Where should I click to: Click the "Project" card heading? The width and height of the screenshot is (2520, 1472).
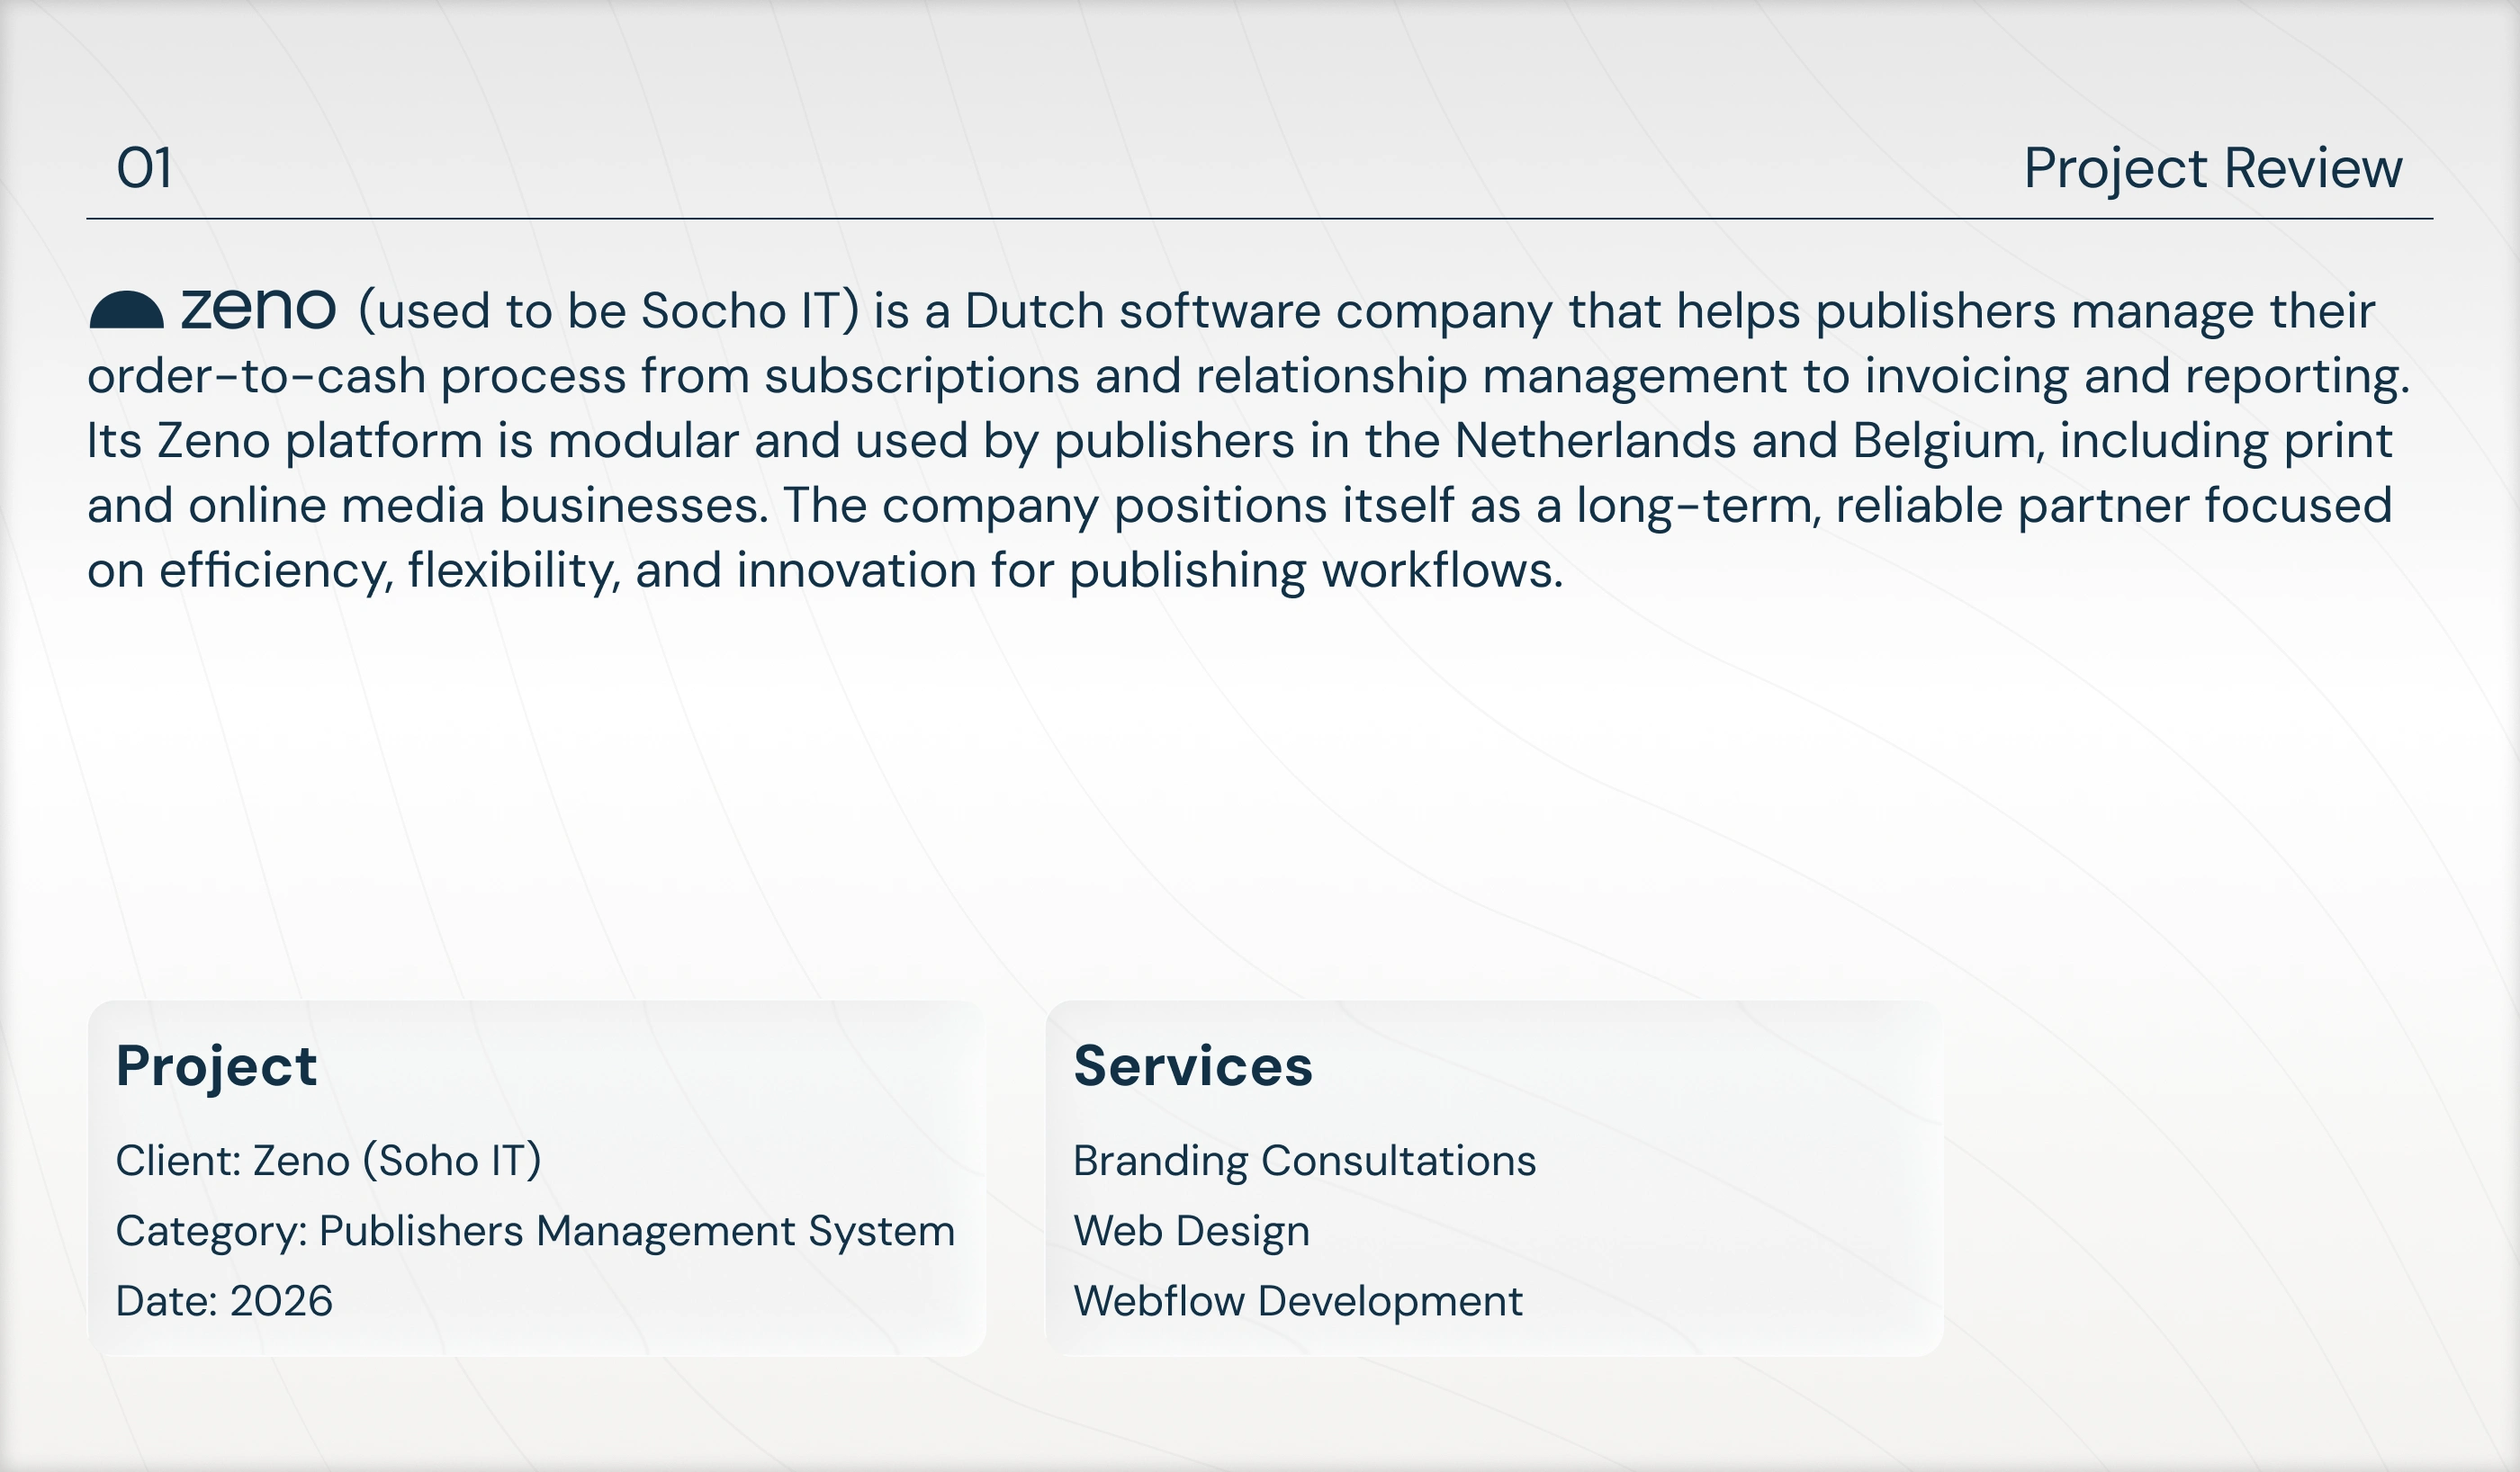(216, 1066)
